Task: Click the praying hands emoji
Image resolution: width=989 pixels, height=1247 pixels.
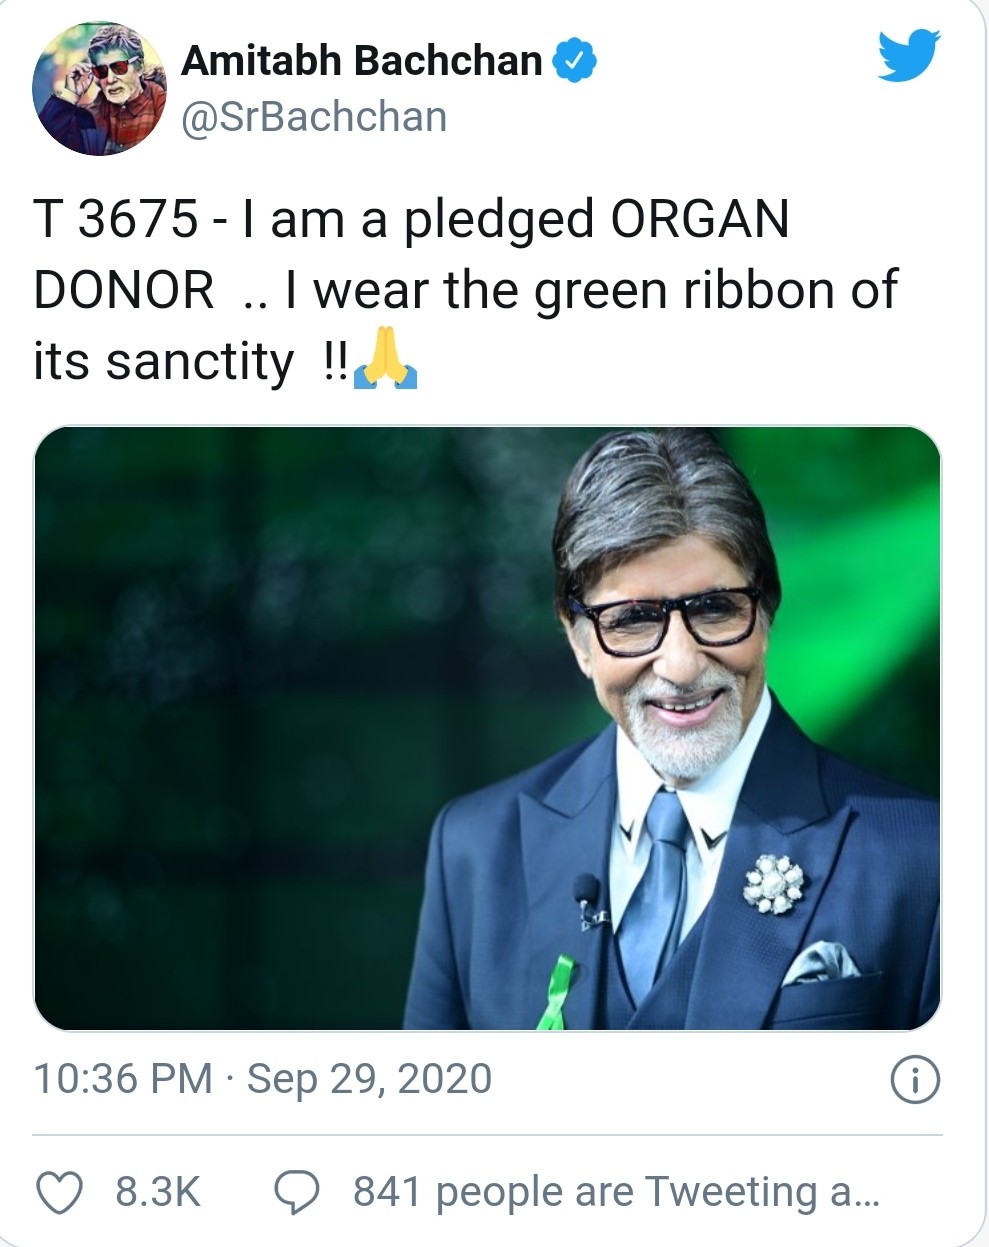Action: [x=386, y=361]
